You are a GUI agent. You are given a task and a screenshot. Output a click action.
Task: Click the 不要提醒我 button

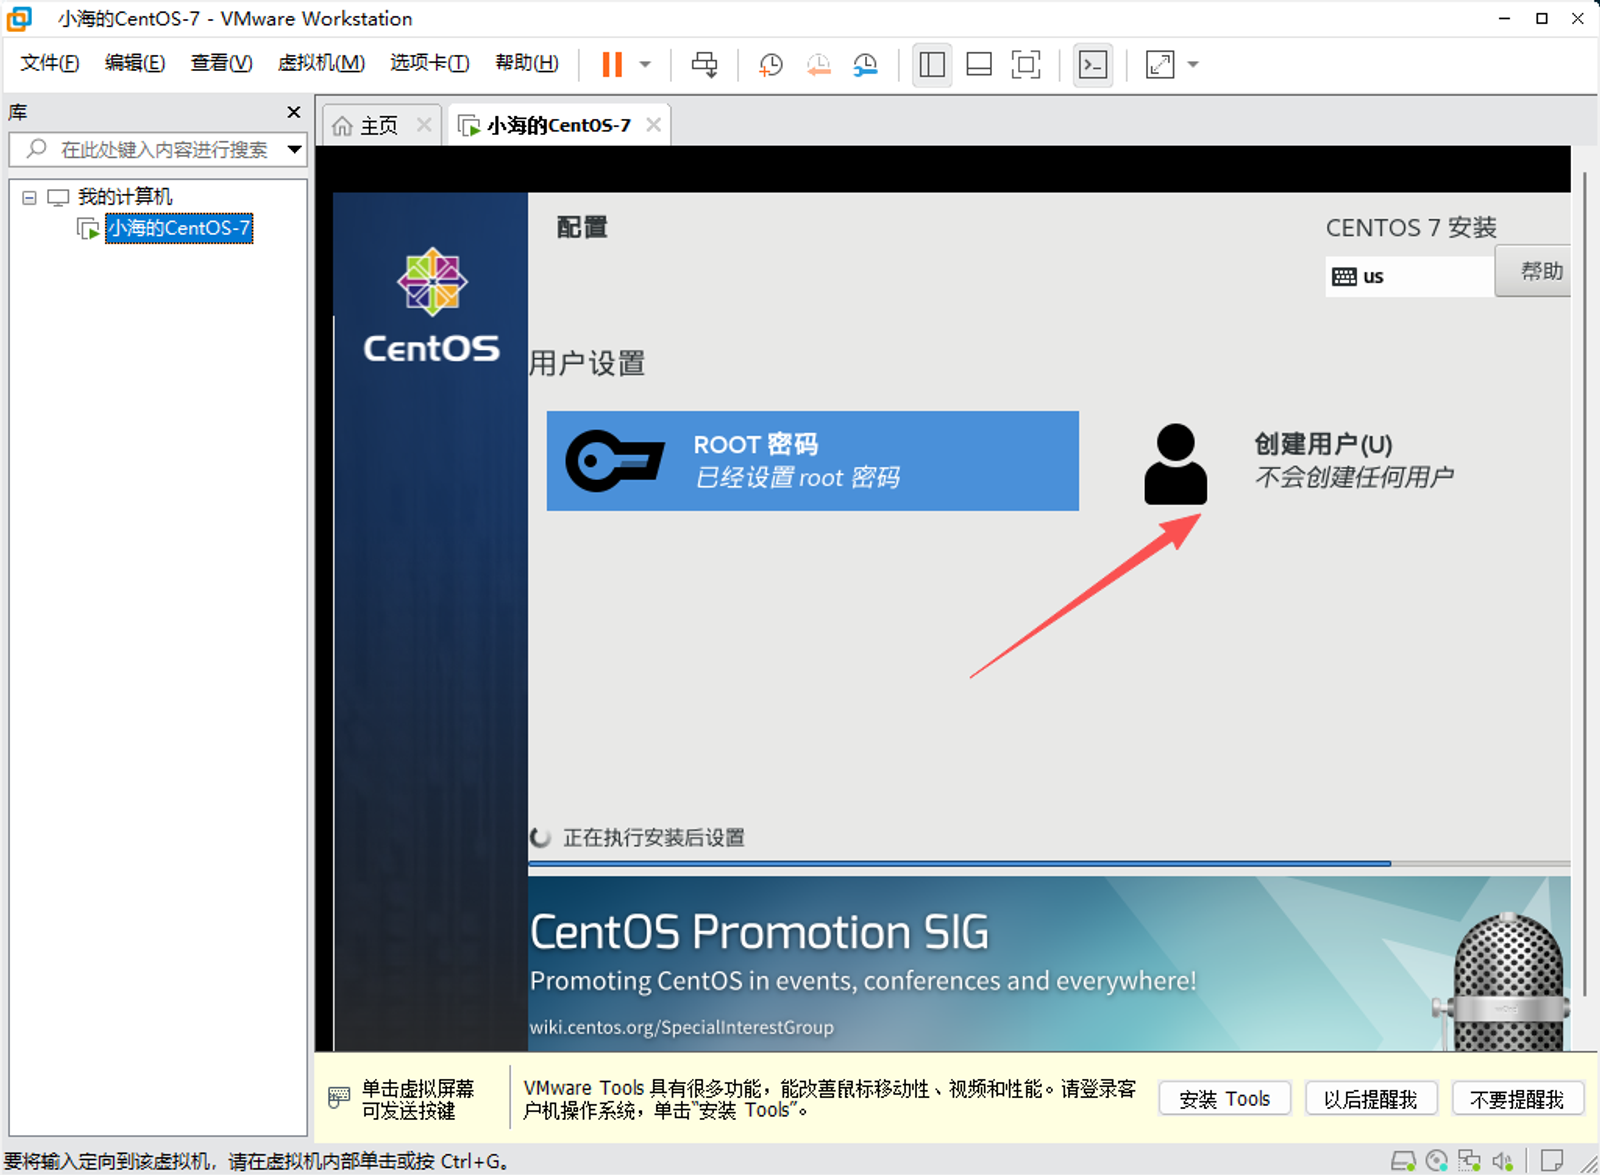tap(1517, 1099)
